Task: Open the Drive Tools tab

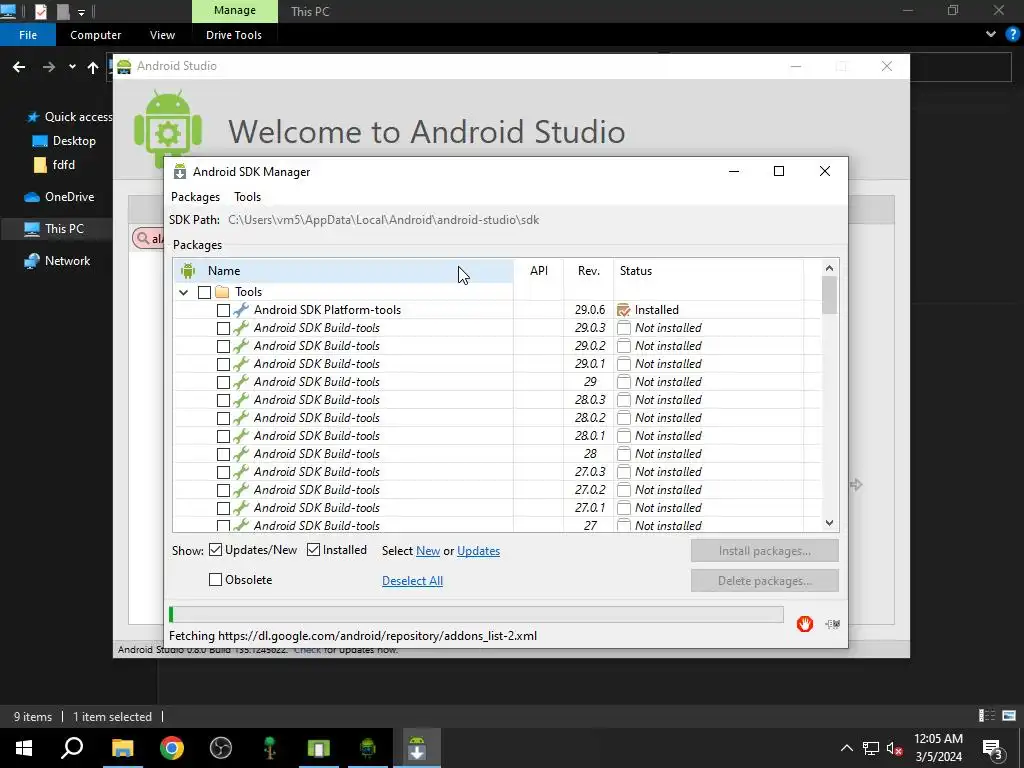Action: (234, 35)
